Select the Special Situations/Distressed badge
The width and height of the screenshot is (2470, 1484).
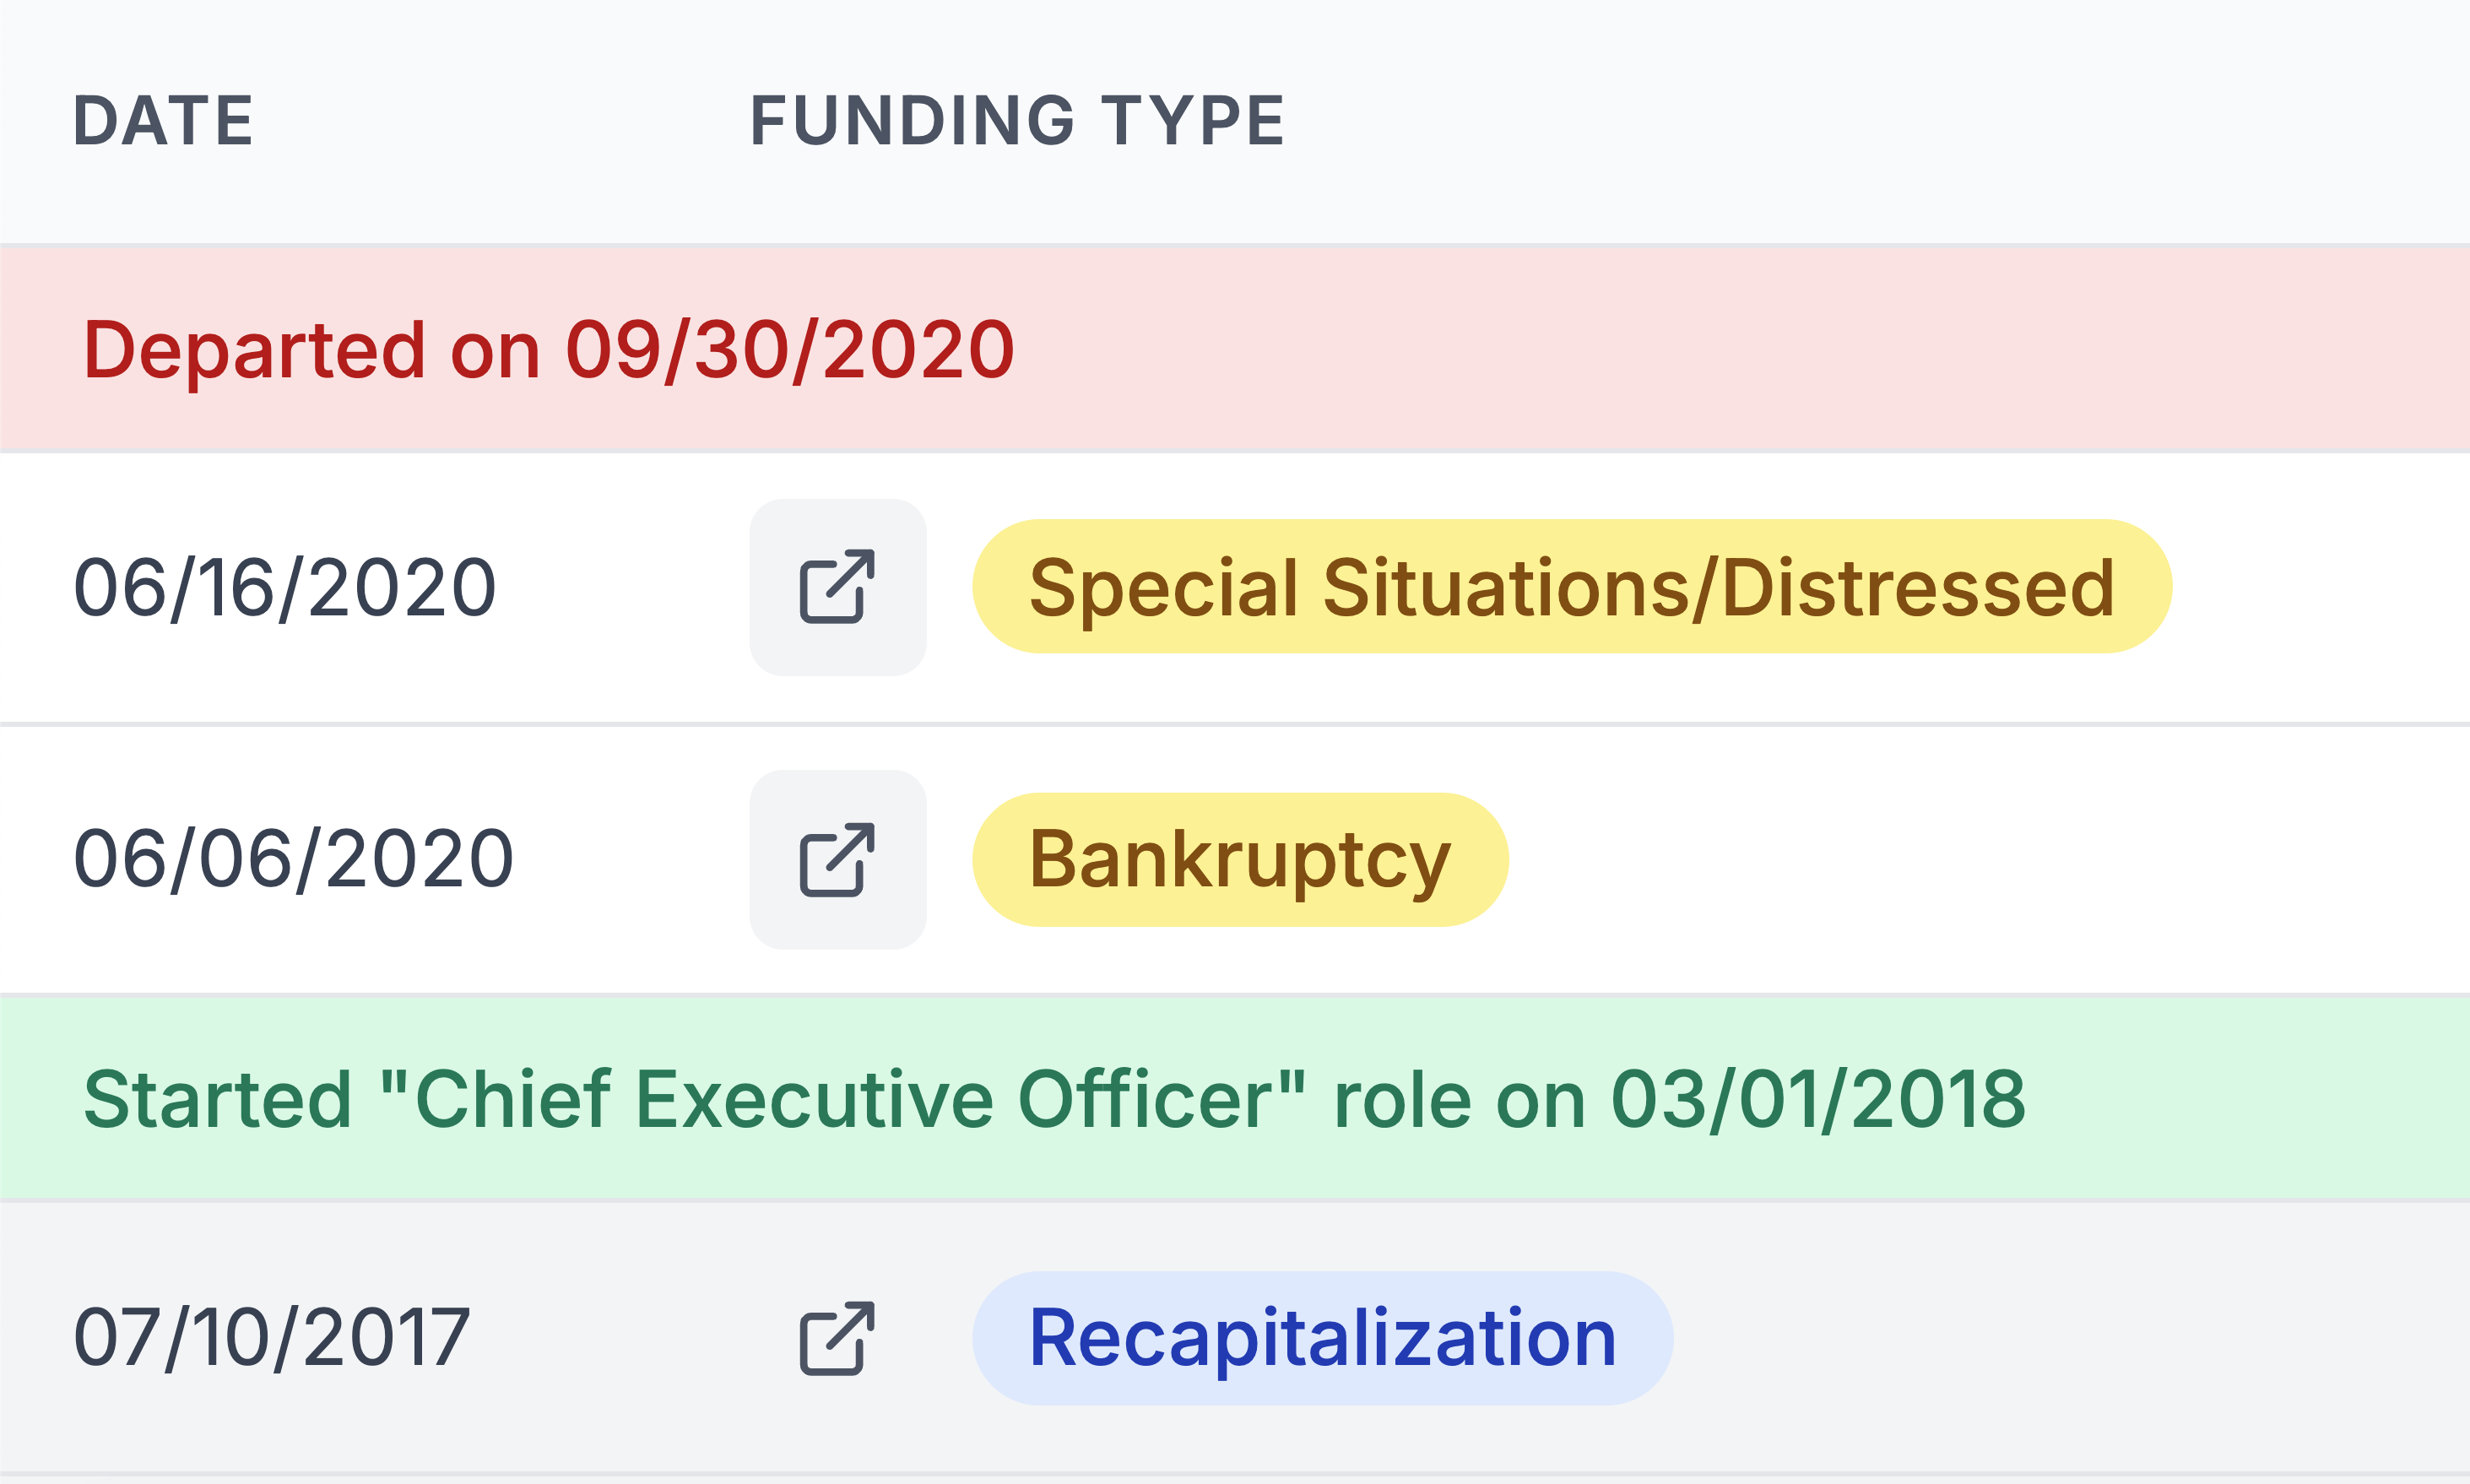[1571, 587]
